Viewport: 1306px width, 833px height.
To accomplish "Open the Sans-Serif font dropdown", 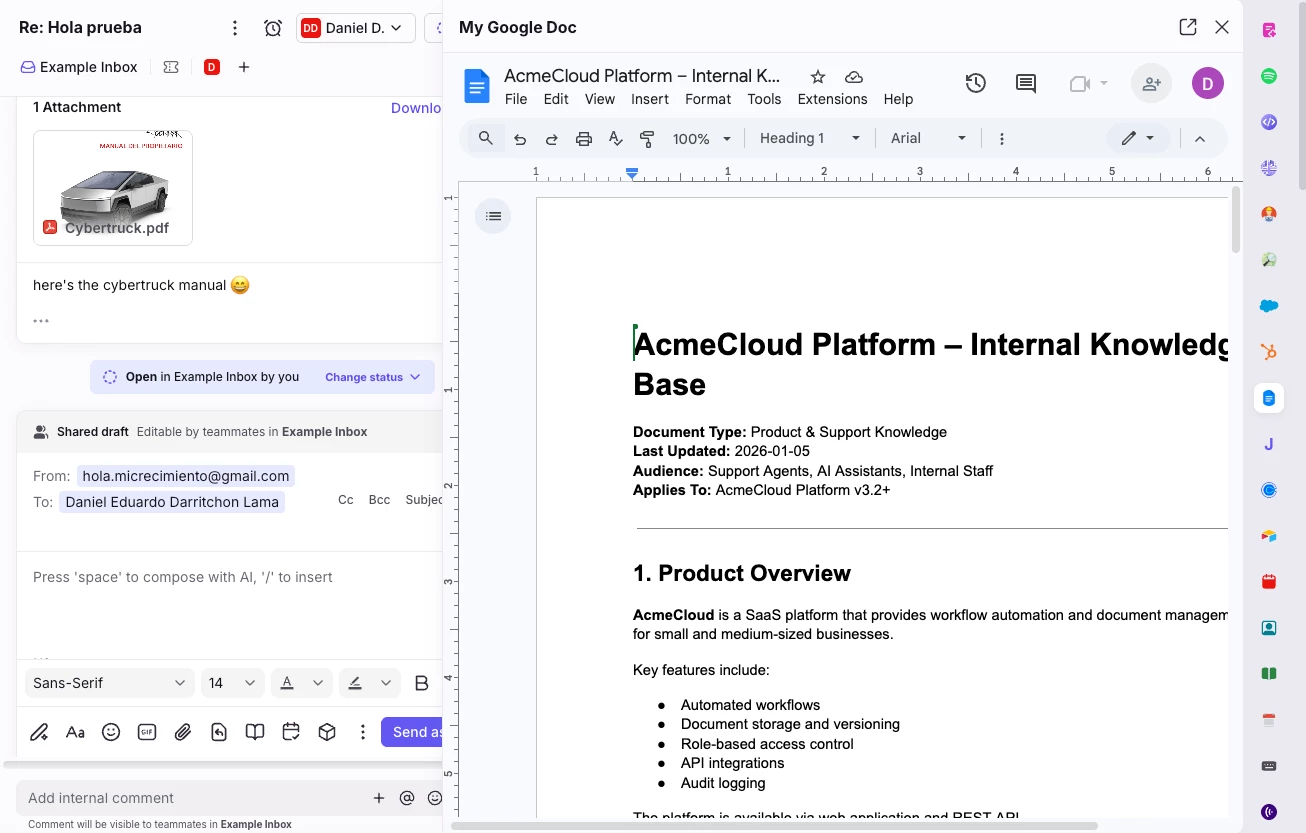I will 109,683.
